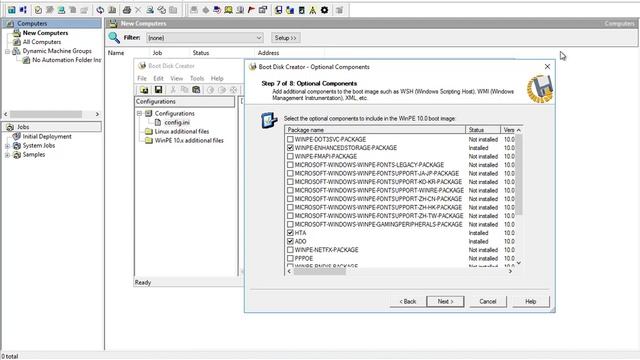Click the copy icon in Boot Disk Creator toolbar

[x=184, y=89]
